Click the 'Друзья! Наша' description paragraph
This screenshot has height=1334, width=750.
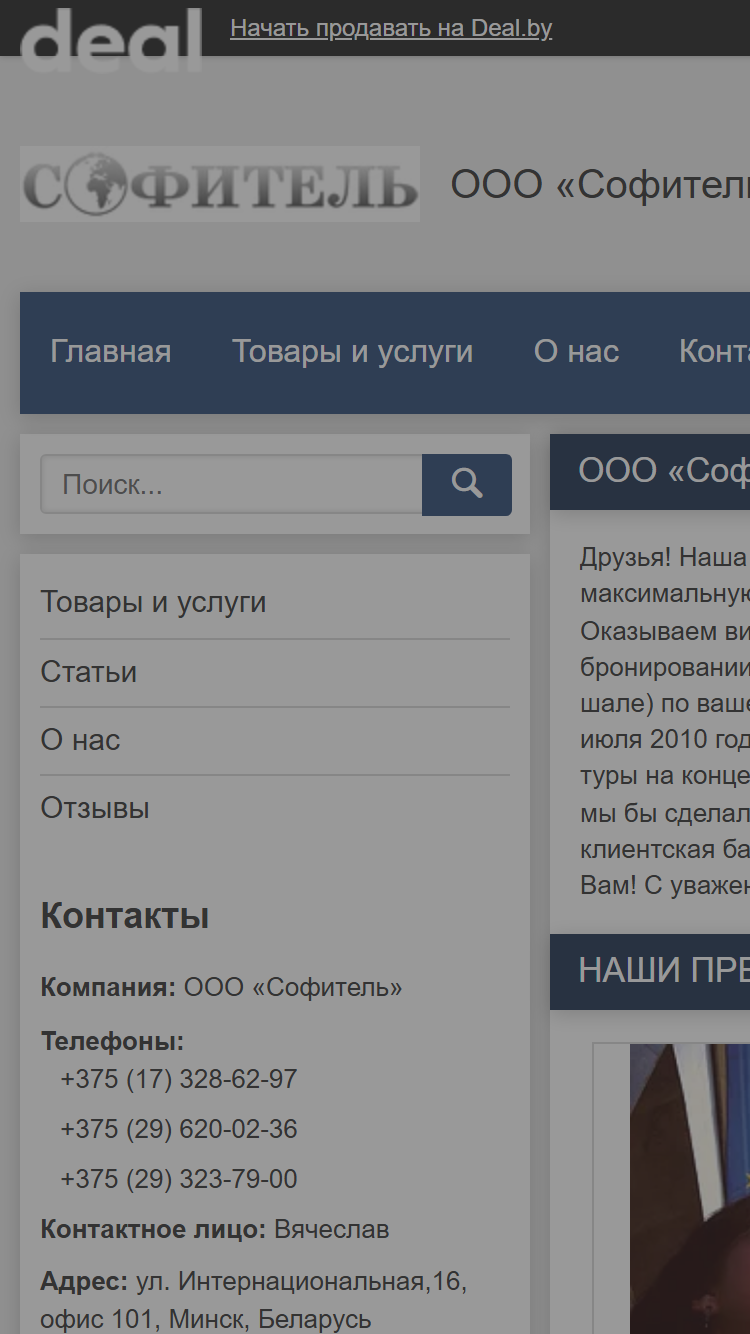coord(664,721)
